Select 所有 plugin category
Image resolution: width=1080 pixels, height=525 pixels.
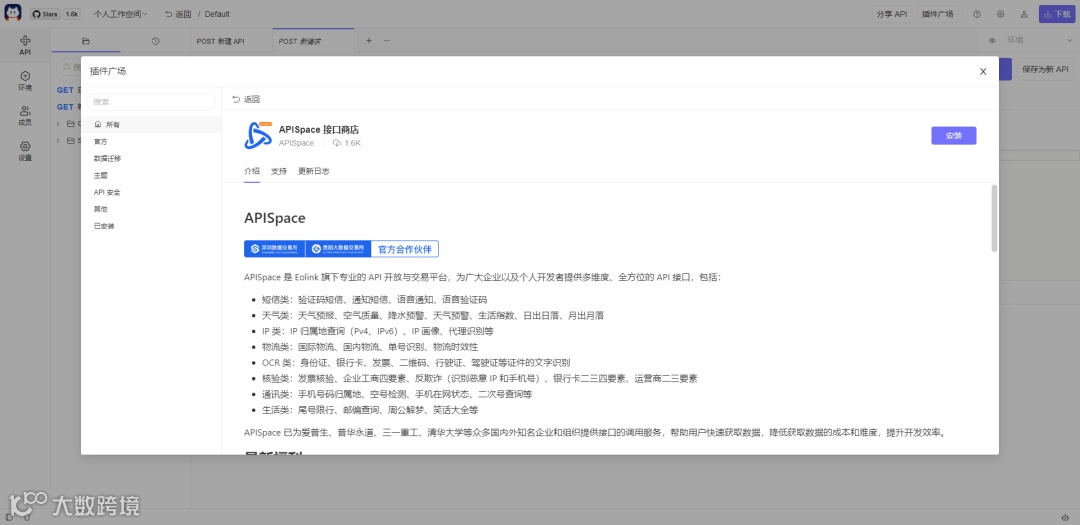[x=151, y=125]
